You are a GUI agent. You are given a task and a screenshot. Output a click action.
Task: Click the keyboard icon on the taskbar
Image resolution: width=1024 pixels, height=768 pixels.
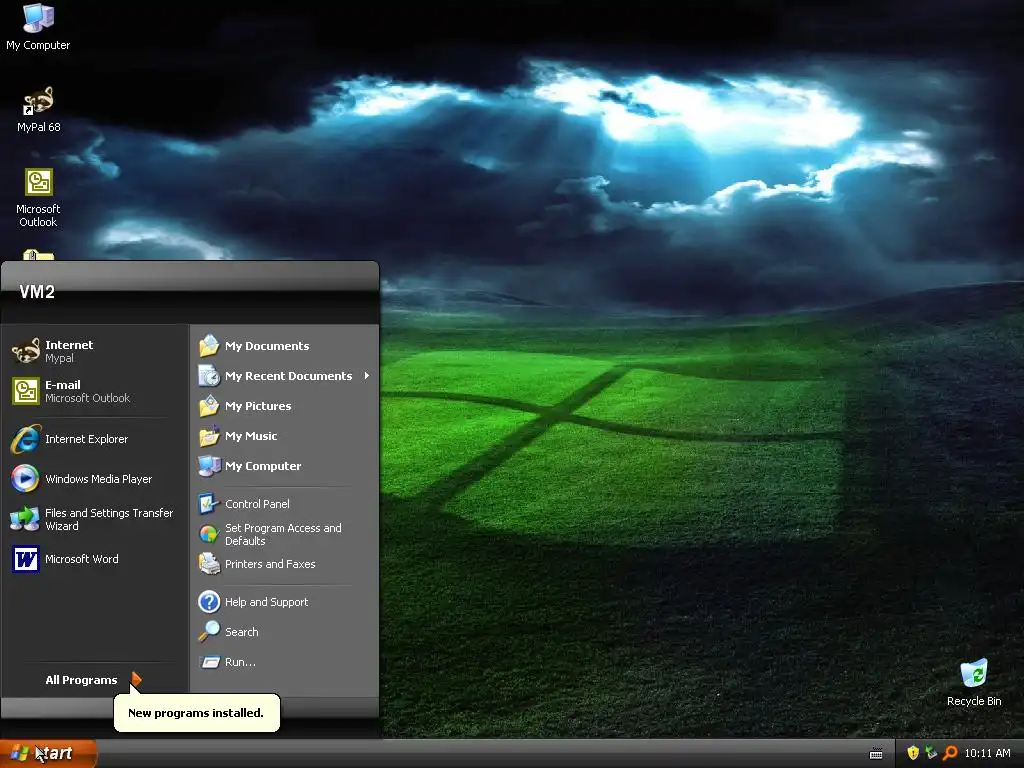pos(876,754)
